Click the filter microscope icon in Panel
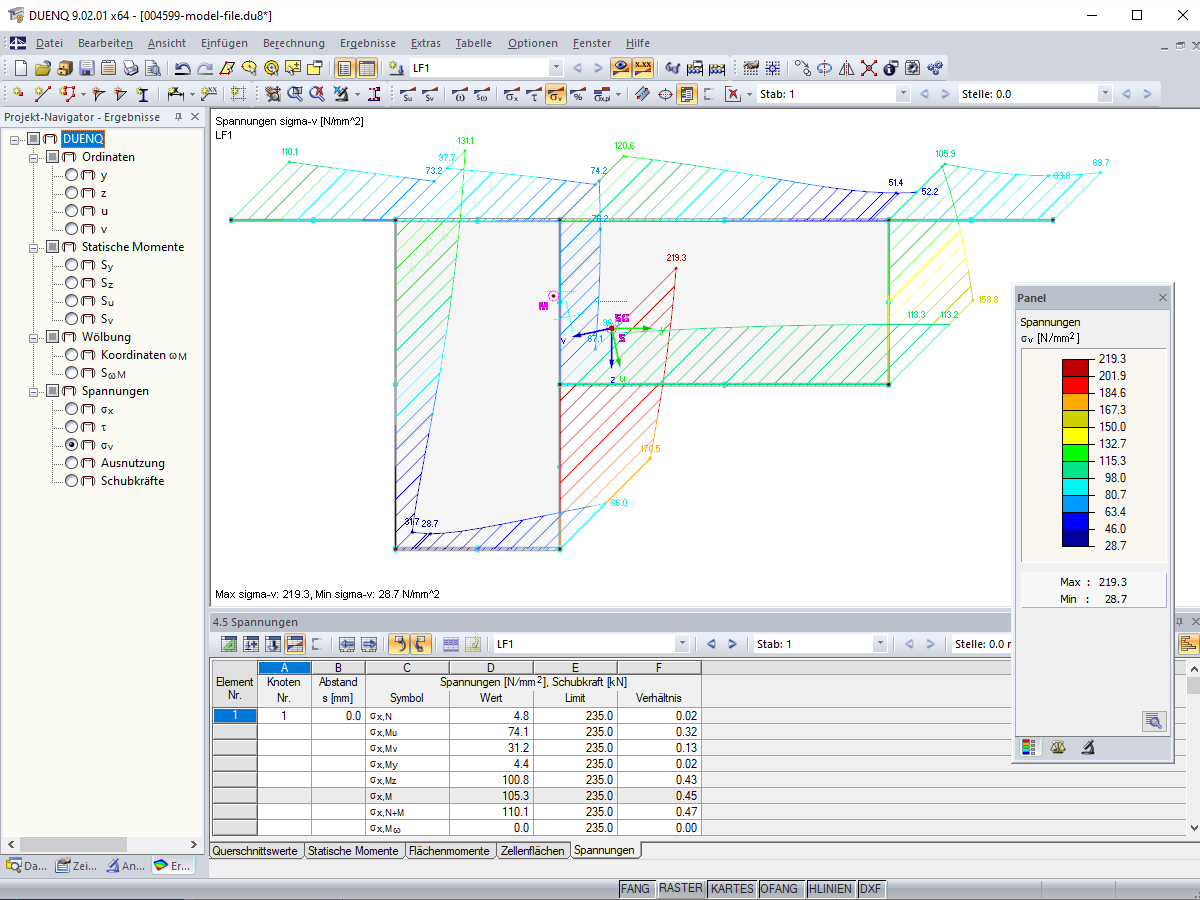Screen dimensions: 1200x900 tap(1088, 747)
